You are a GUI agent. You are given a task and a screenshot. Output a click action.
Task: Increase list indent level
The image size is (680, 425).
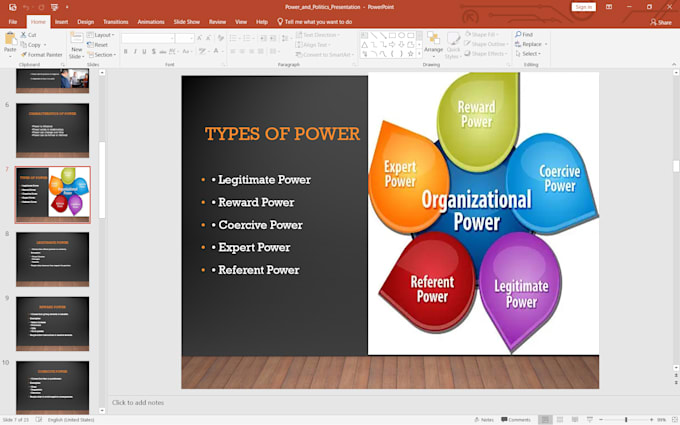pyautogui.click(x=273, y=38)
